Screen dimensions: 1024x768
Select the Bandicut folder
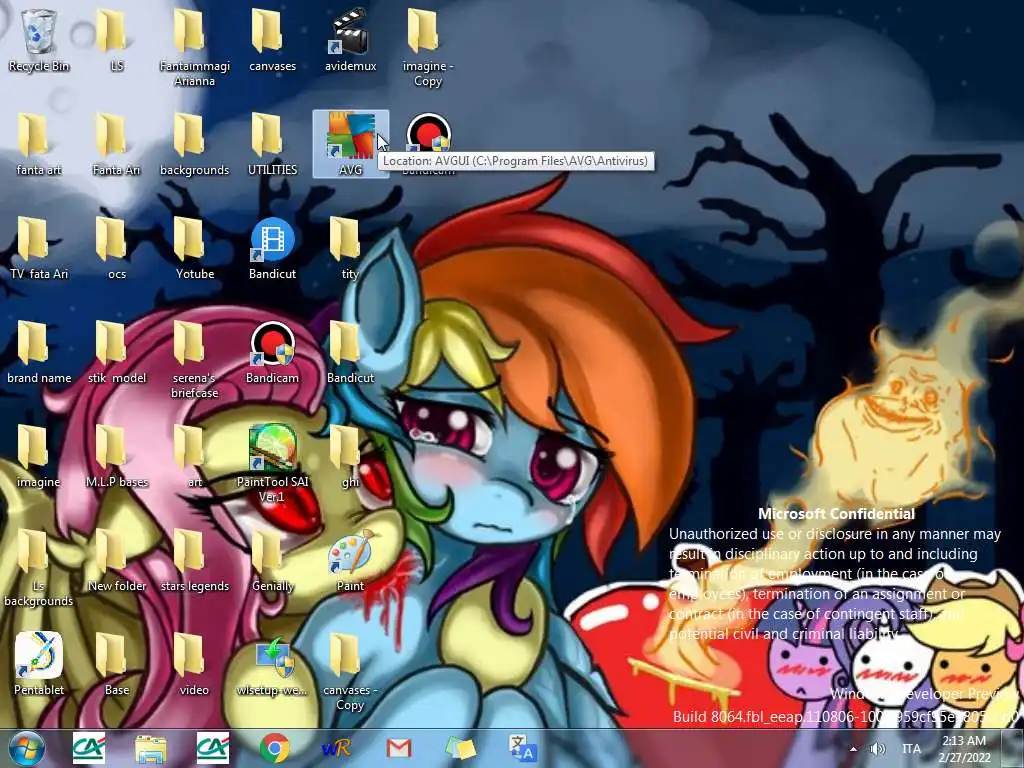point(351,353)
